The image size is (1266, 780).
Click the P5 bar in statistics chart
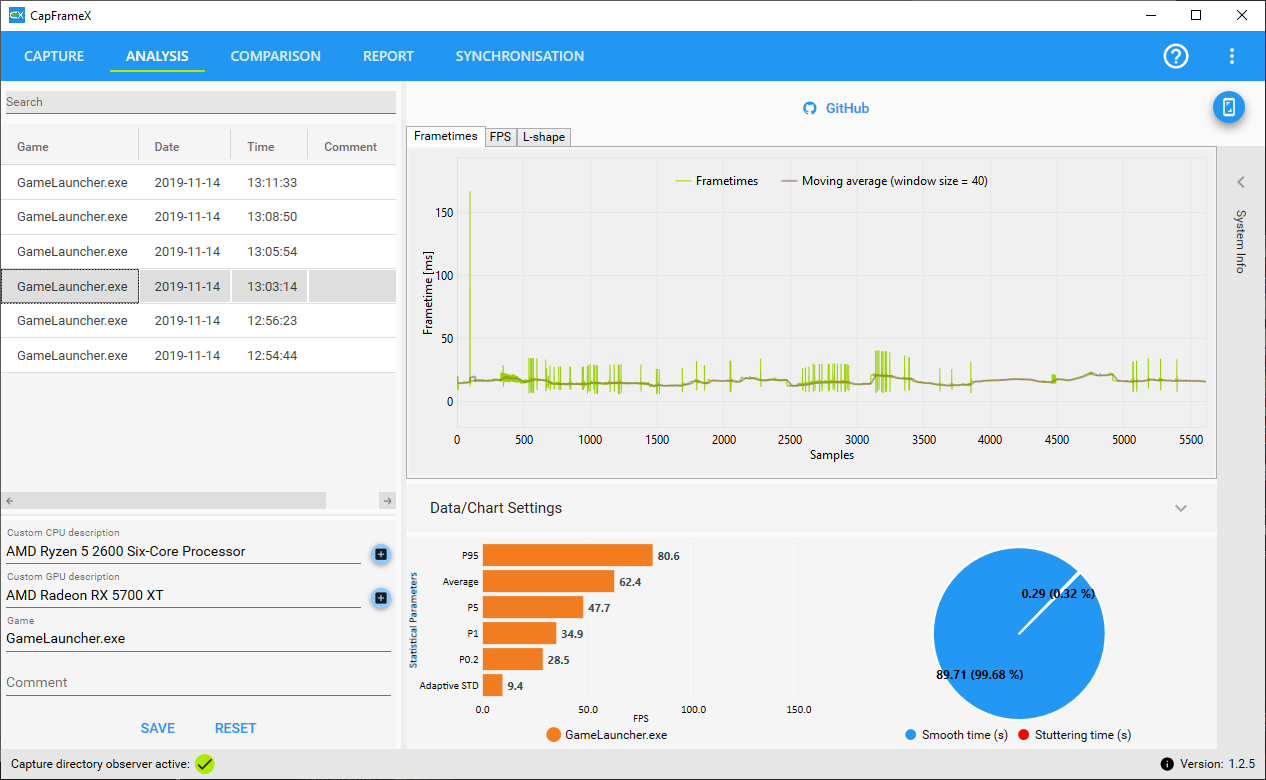pos(533,607)
